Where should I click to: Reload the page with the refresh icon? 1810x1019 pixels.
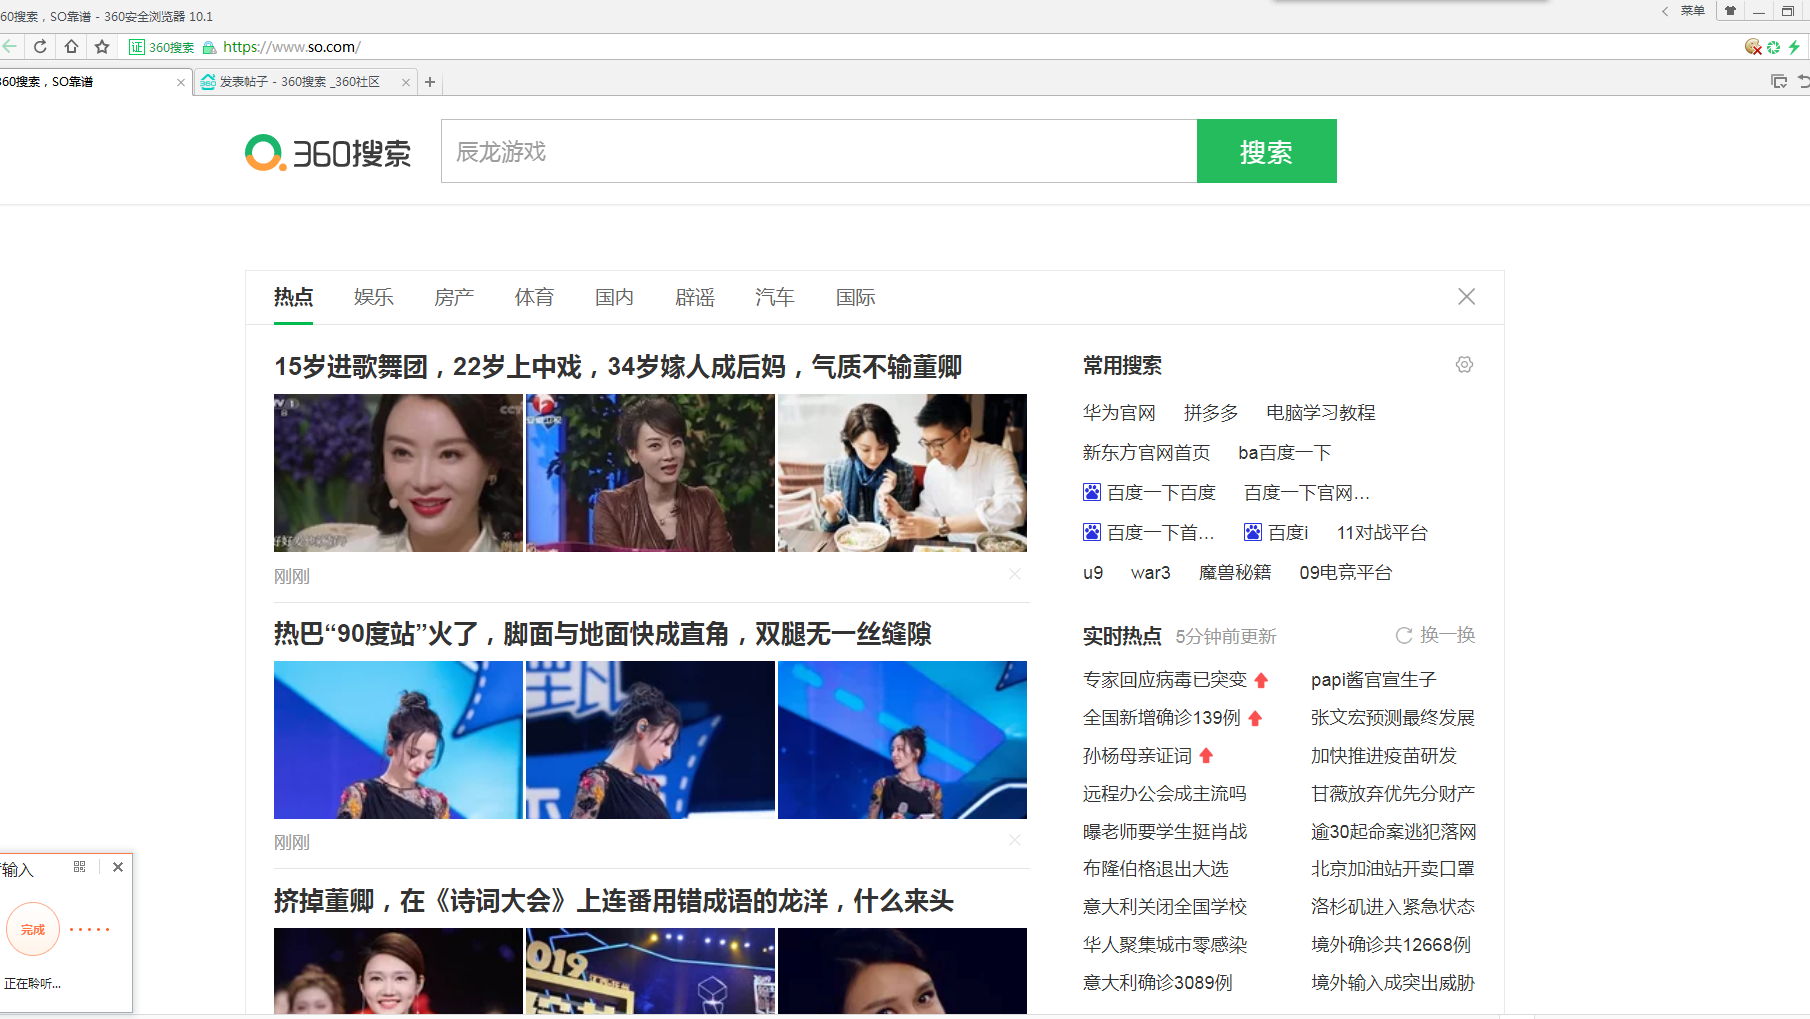(40, 46)
